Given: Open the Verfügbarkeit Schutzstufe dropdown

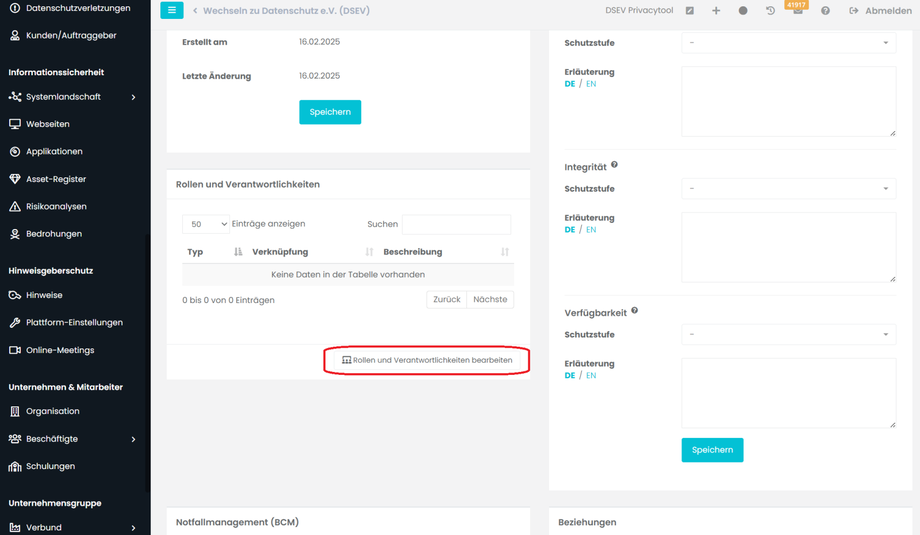Looking at the screenshot, I should 788,335.
